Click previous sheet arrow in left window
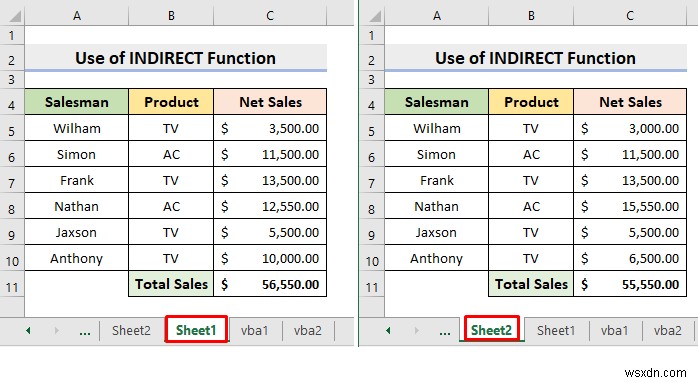This screenshot has width=698, height=383. point(28,330)
